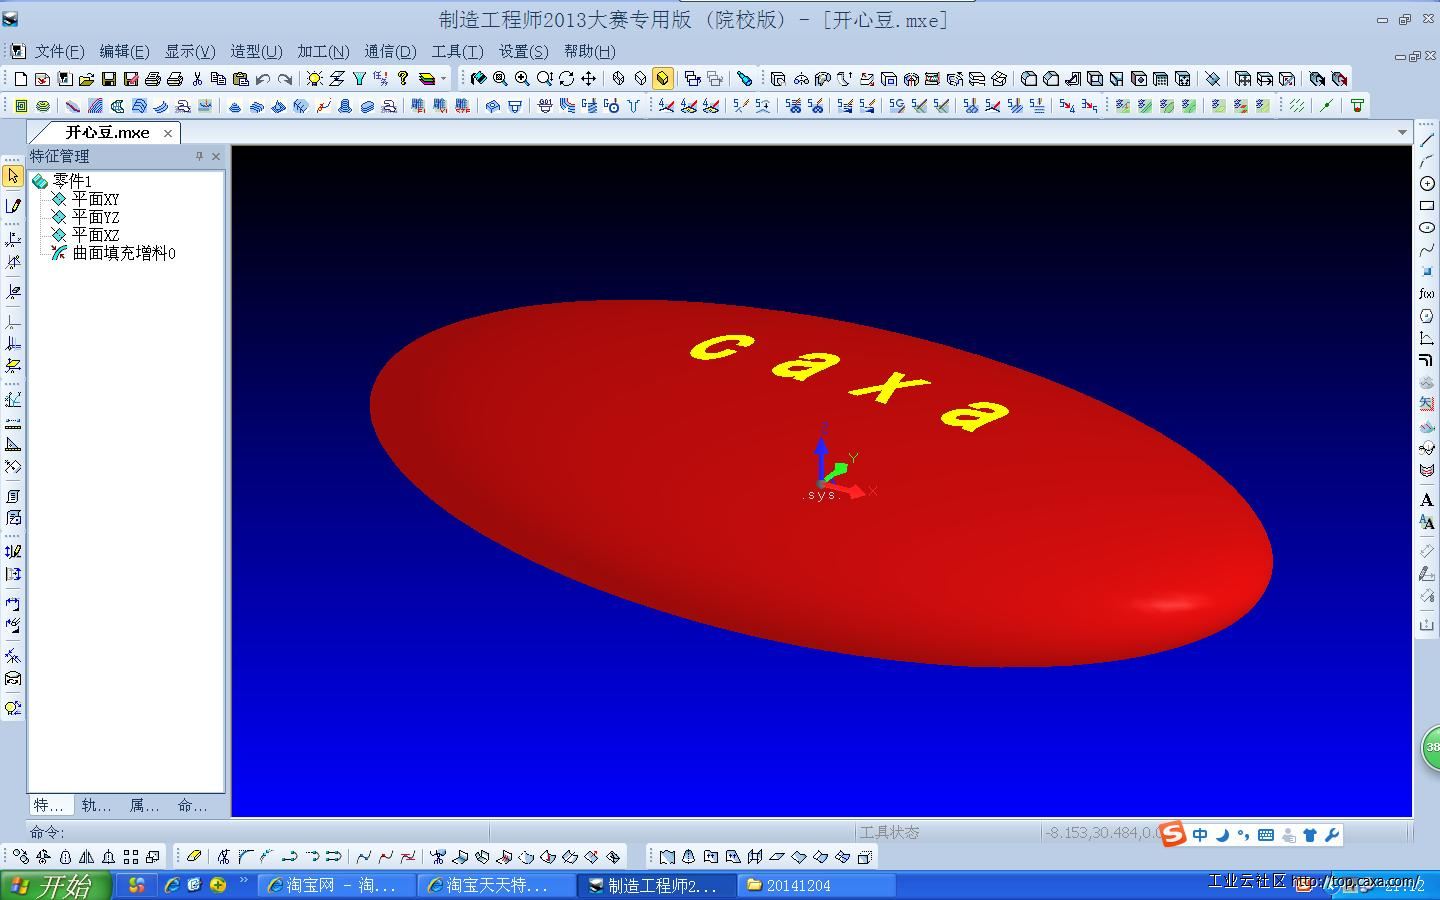
Task: Switch to the 轨... panel tab
Action: coord(96,805)
